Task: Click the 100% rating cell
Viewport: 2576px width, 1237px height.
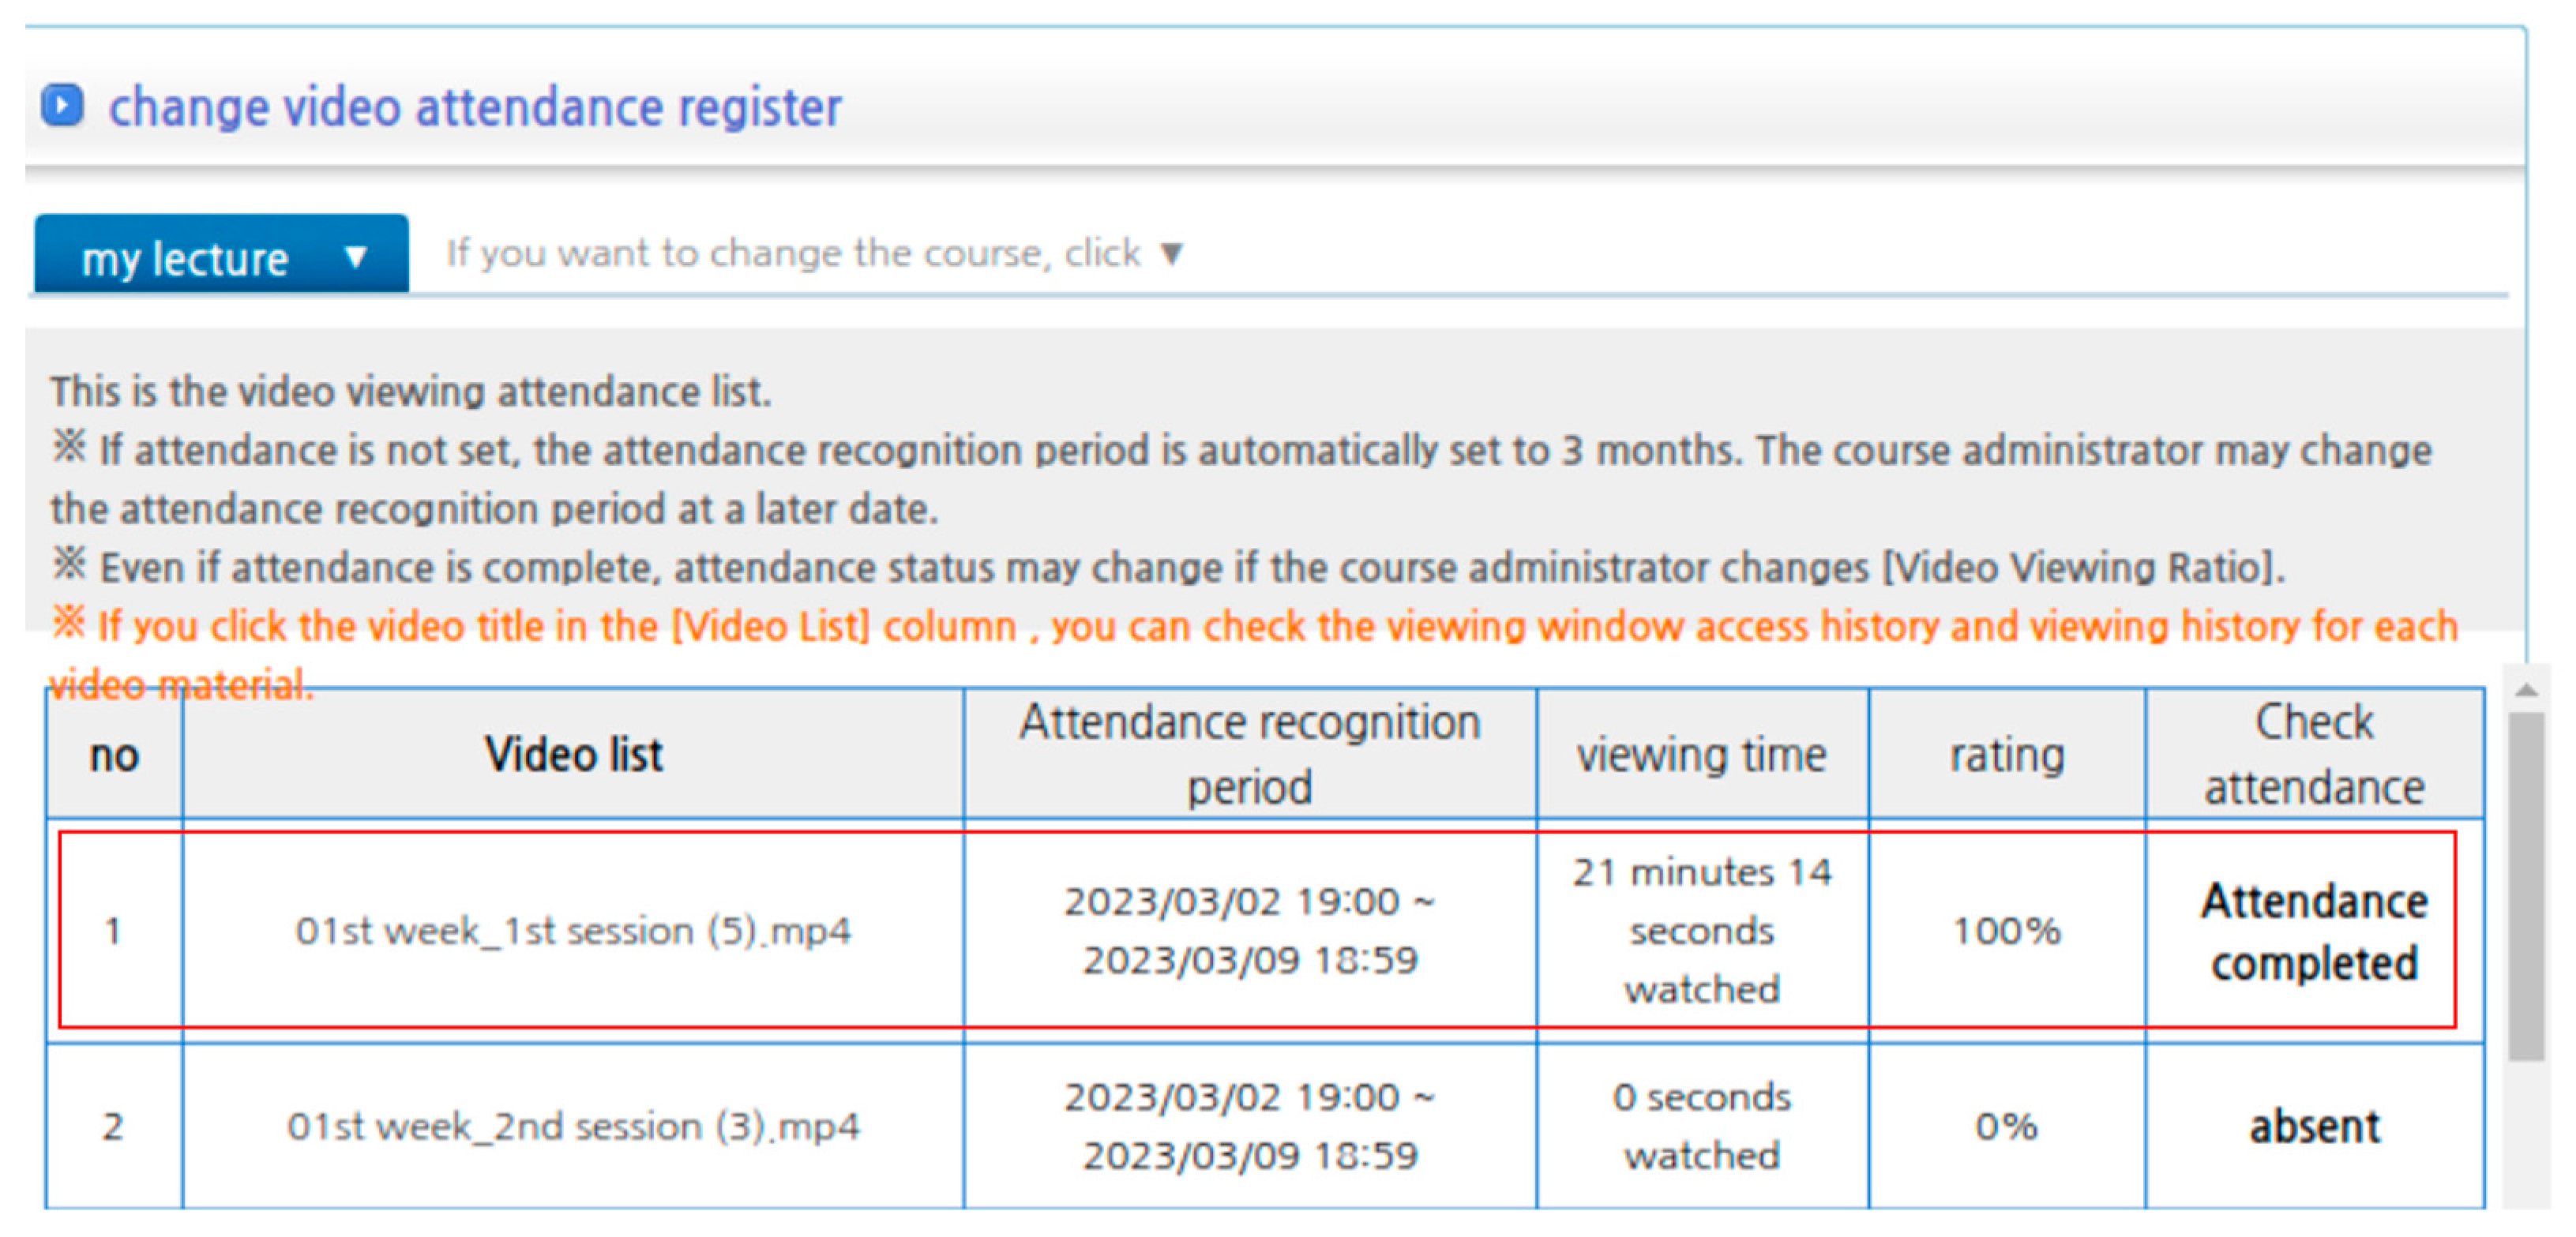Action: [2006, 931]
